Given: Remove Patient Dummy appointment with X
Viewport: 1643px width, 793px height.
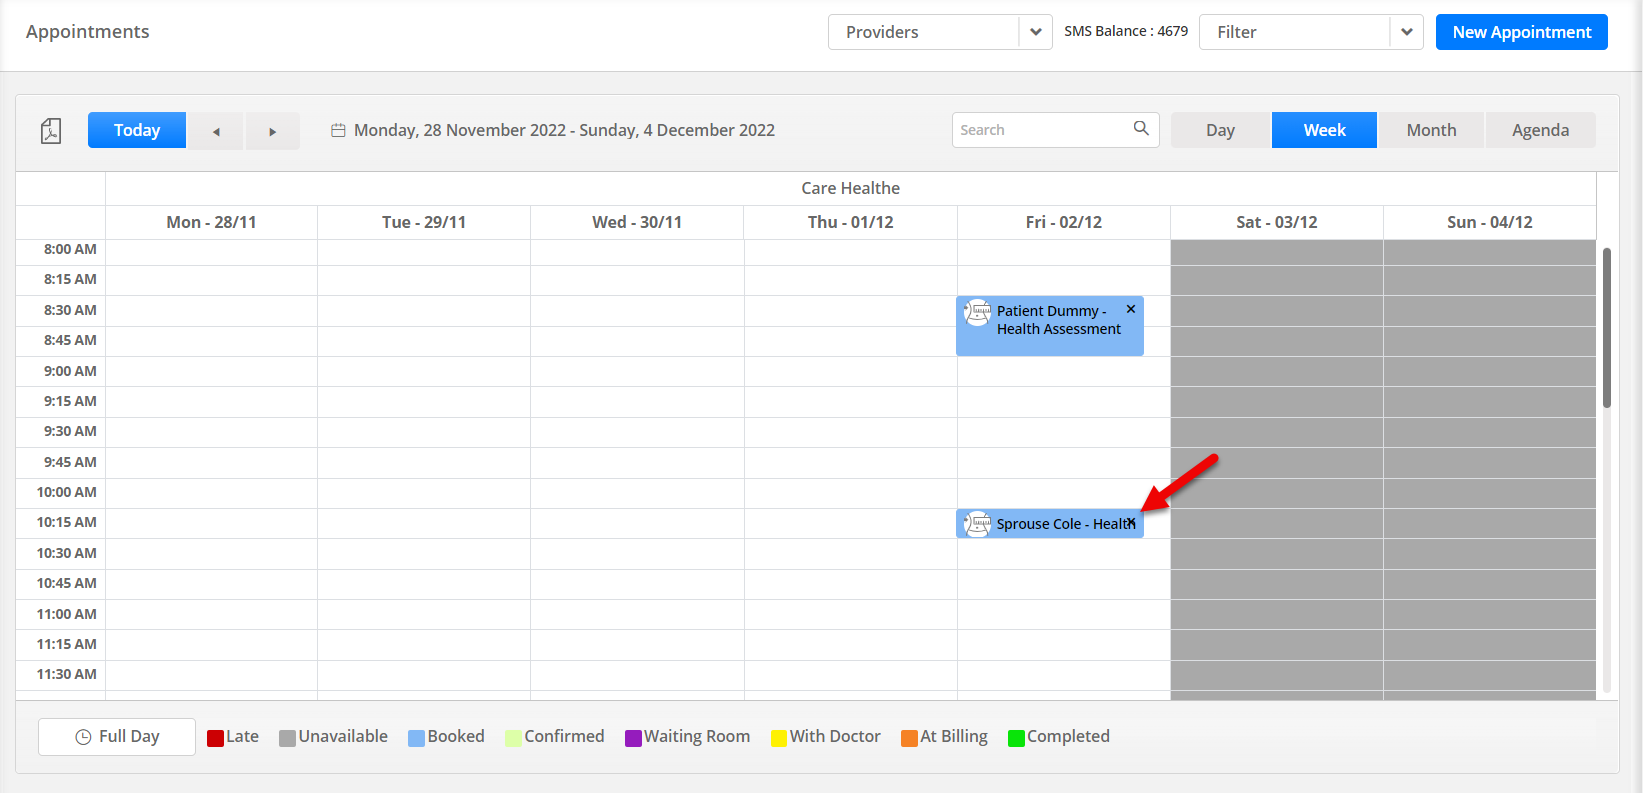Looking at the screenshot, I should click(1131, 310).
